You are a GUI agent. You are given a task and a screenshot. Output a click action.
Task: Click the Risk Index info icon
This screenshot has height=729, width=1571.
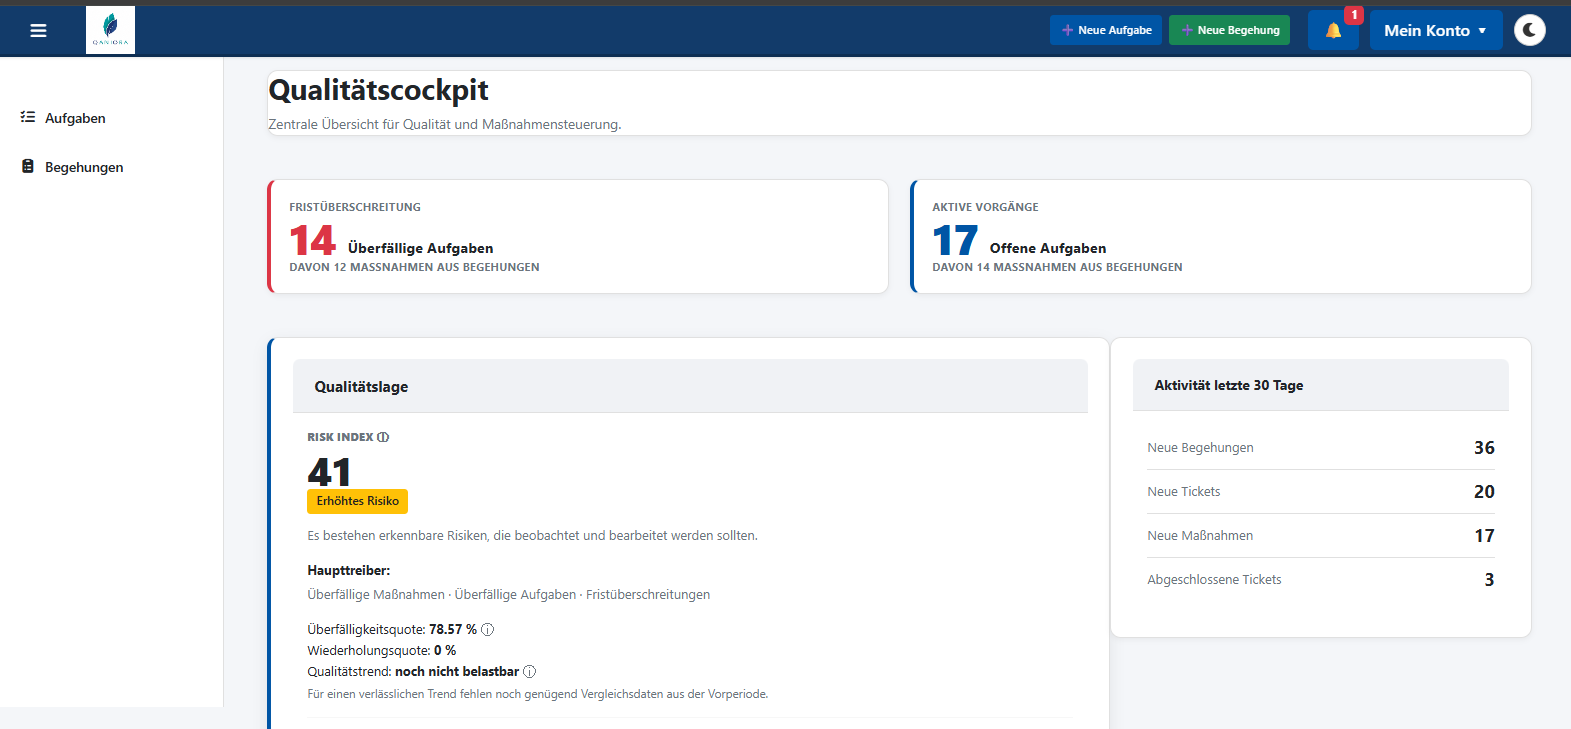pos(383,437)
